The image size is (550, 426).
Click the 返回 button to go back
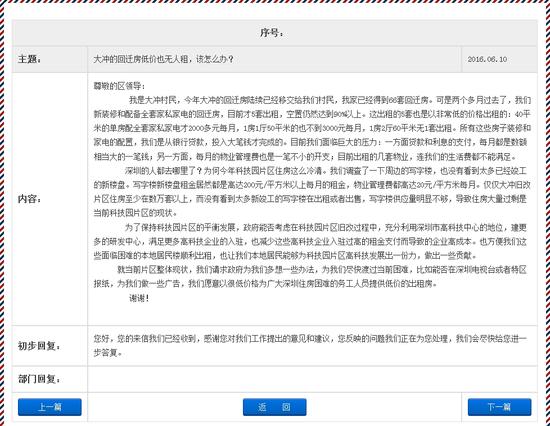(x=274, y=407)
